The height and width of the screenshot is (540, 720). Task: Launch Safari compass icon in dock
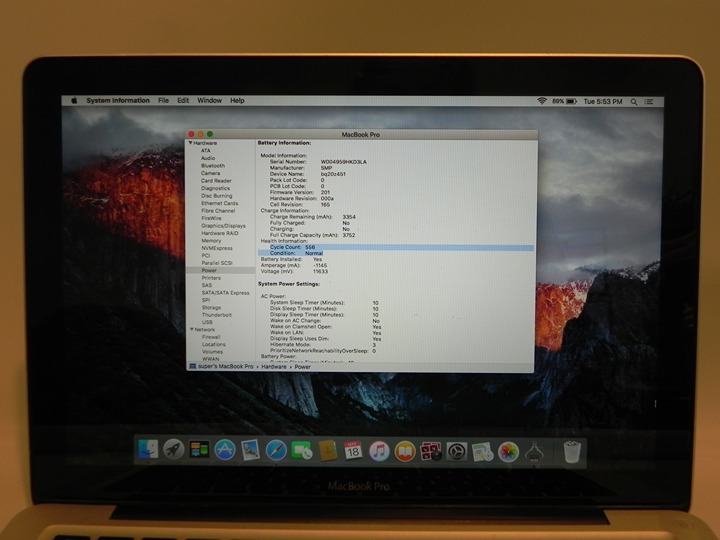pyautogui.click(x=276, y=450)
